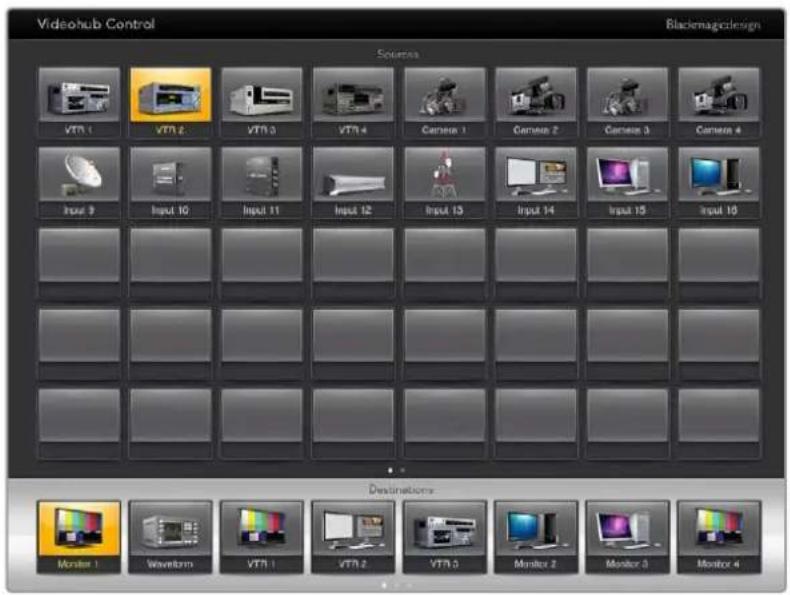
Task: Select Camera 1 as source
Action: [444, 102]
